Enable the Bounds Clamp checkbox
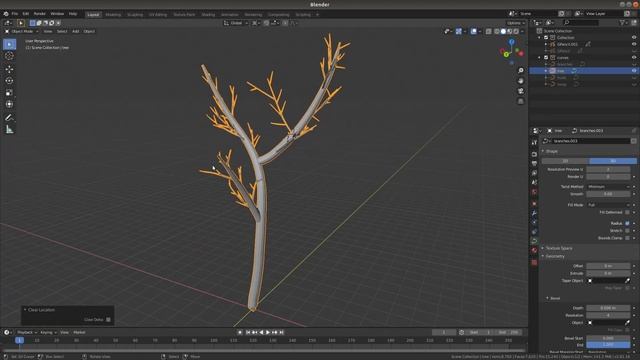The image size is (640, 360). pos(627,238)
